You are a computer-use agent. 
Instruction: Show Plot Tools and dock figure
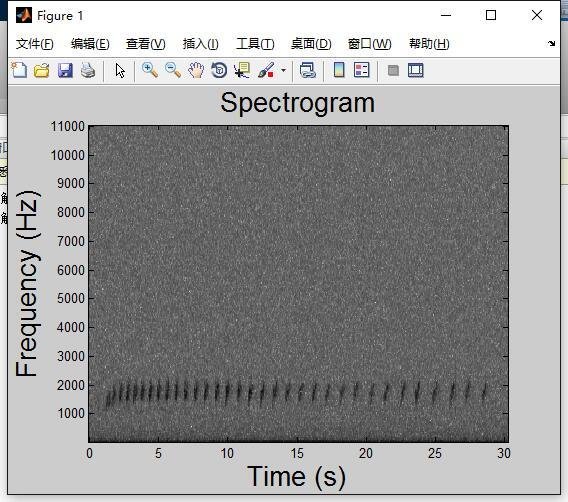pos(415,70)
